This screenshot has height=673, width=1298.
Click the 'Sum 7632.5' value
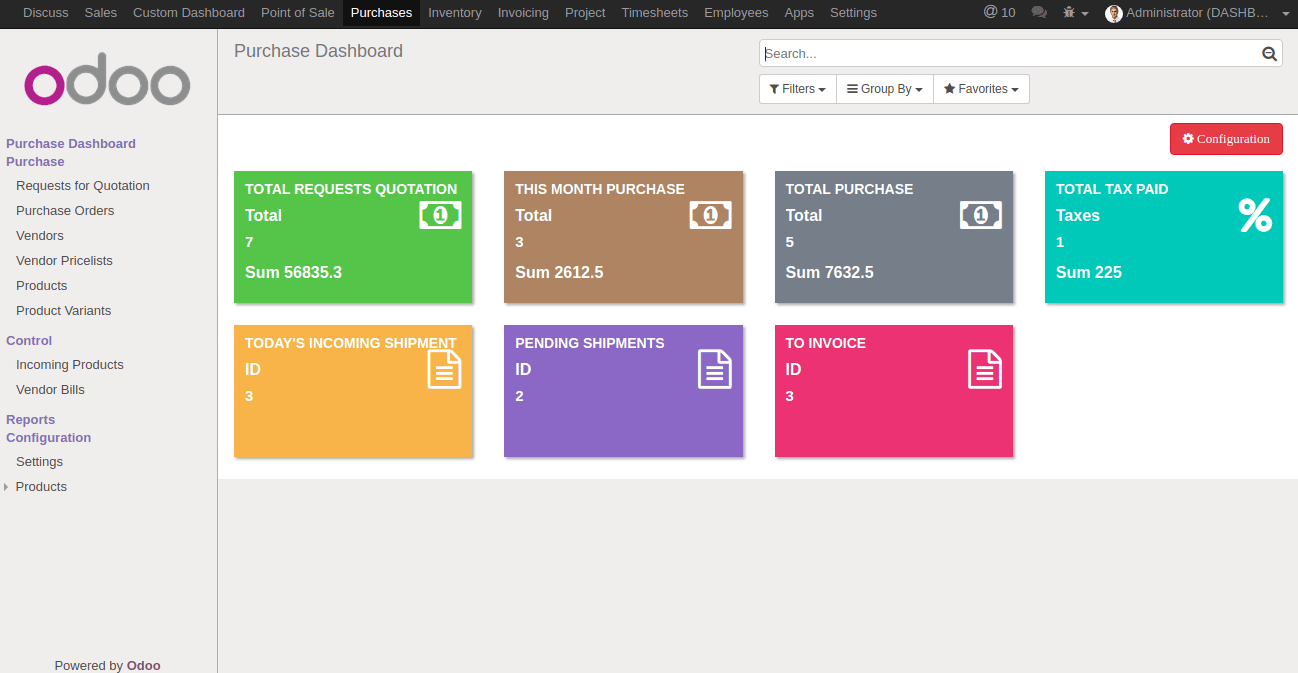[830, 273]
